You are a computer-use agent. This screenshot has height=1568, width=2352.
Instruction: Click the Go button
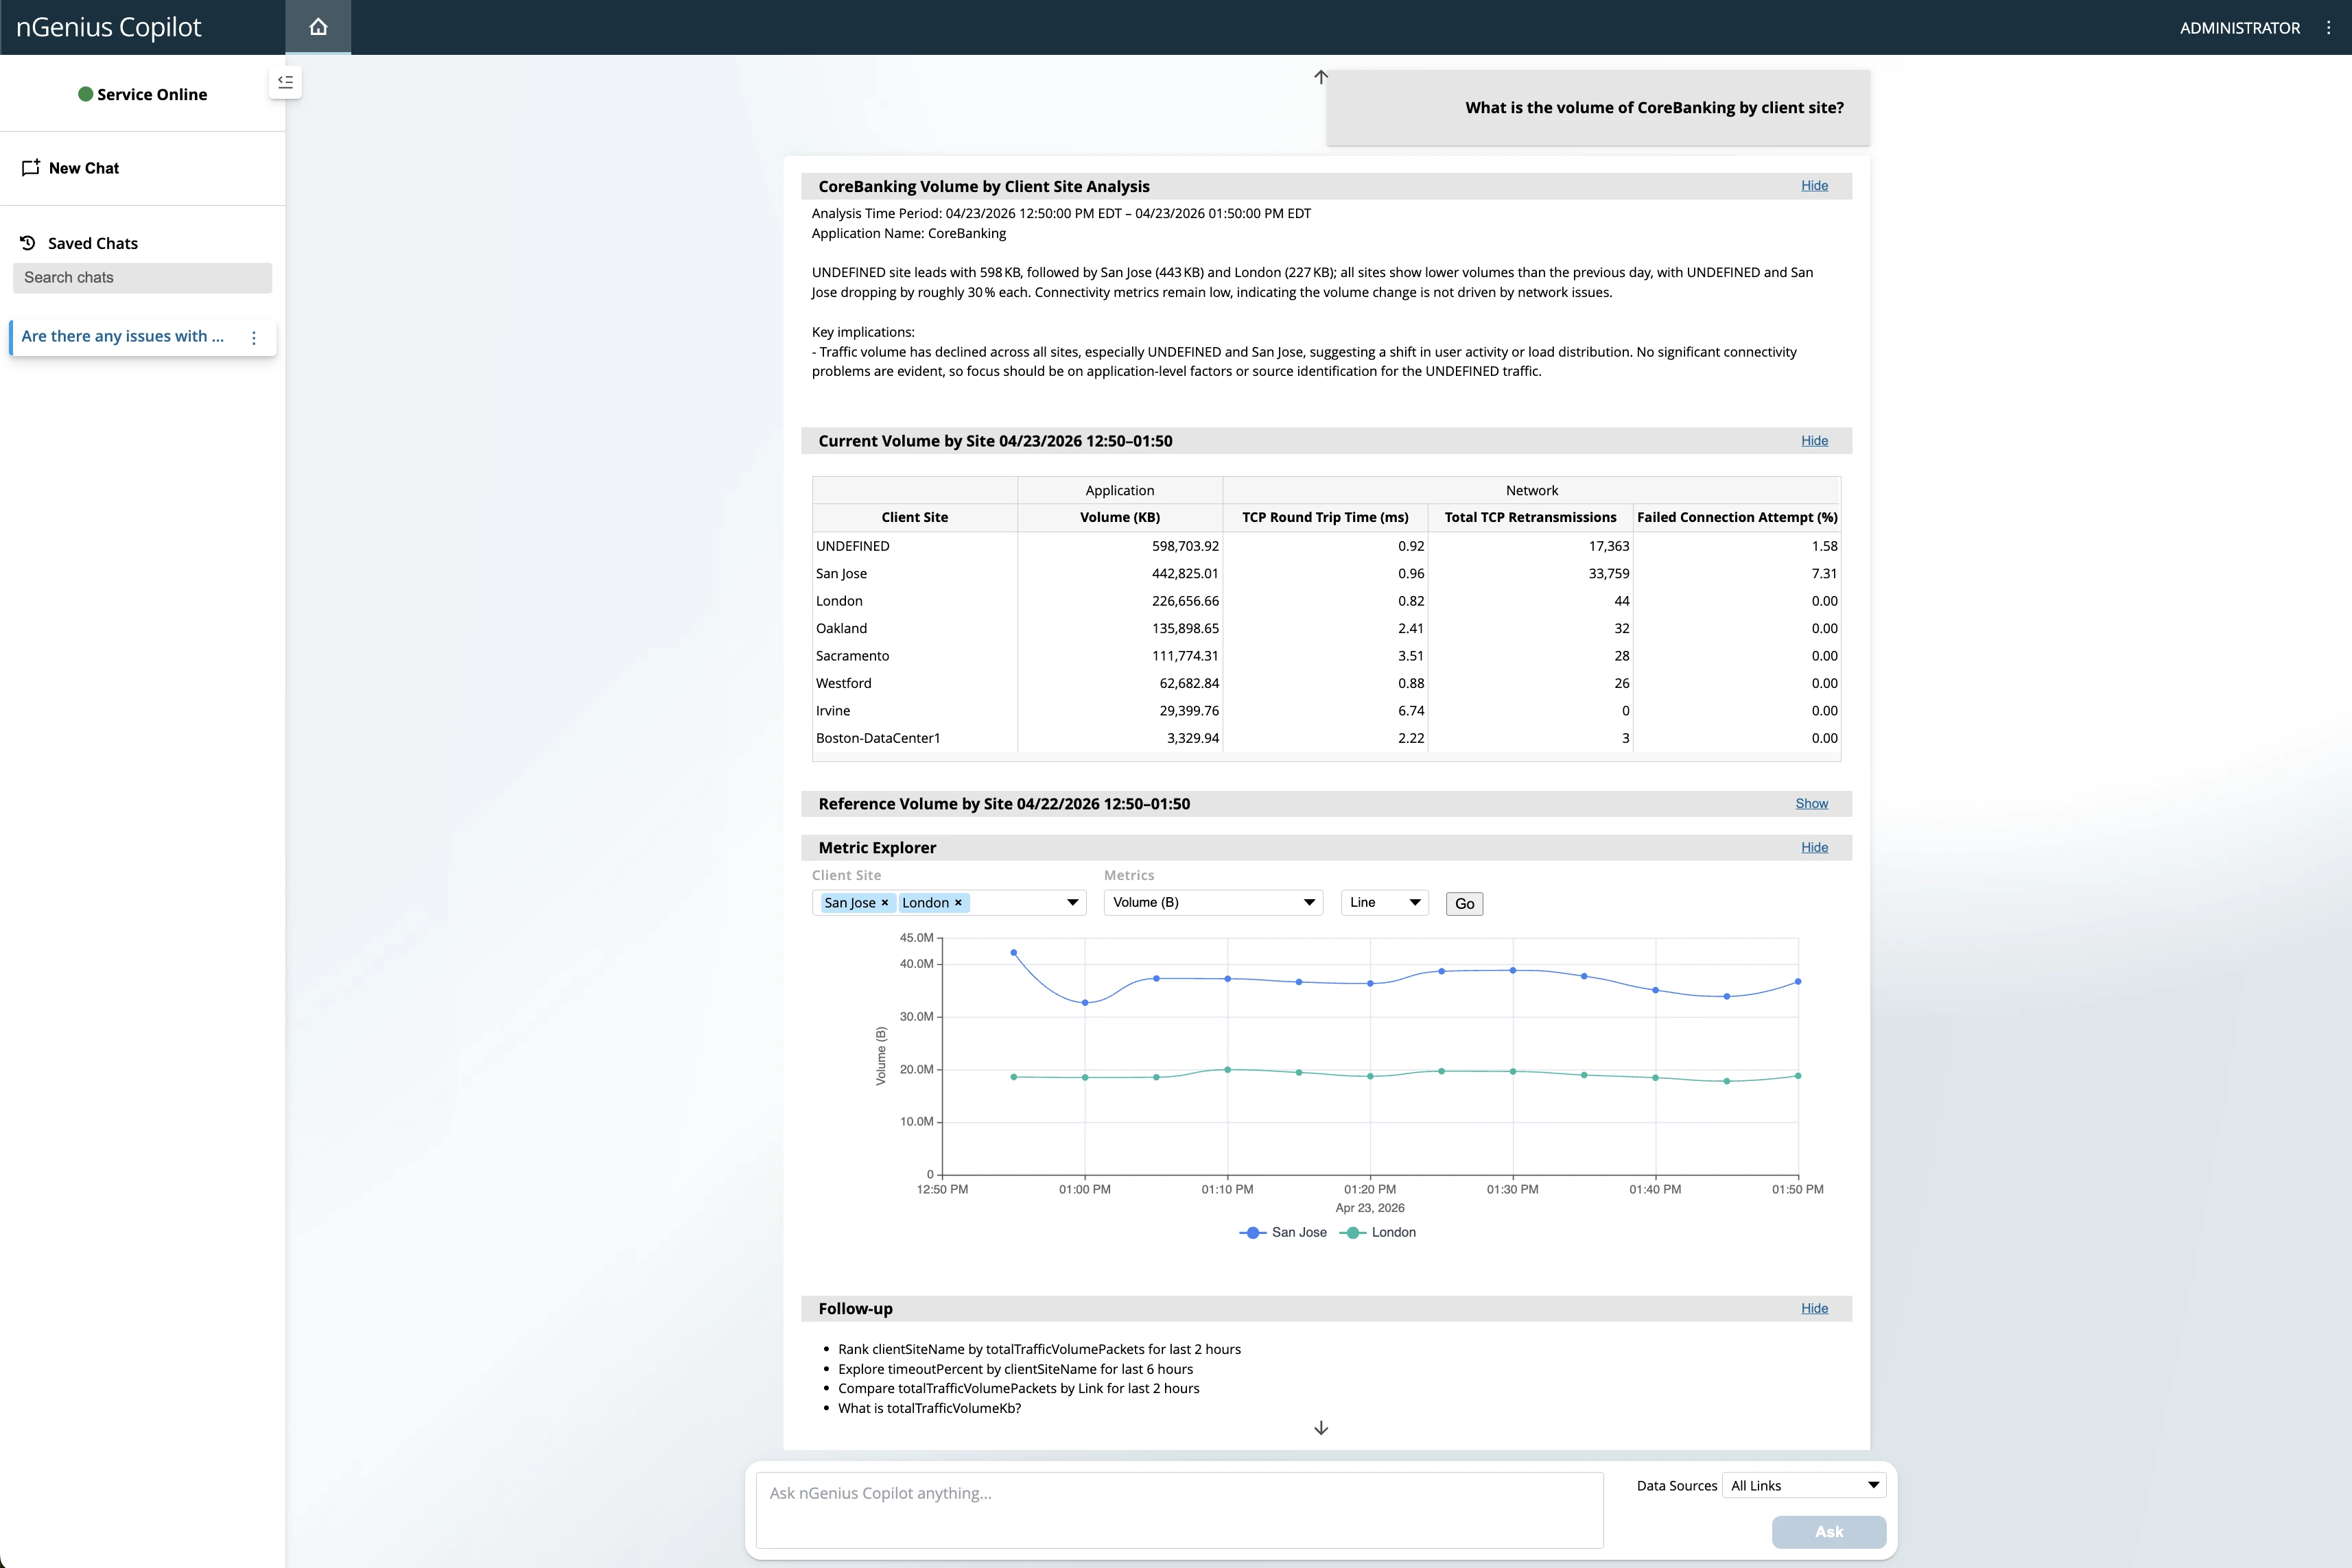tap(1464, 904)
